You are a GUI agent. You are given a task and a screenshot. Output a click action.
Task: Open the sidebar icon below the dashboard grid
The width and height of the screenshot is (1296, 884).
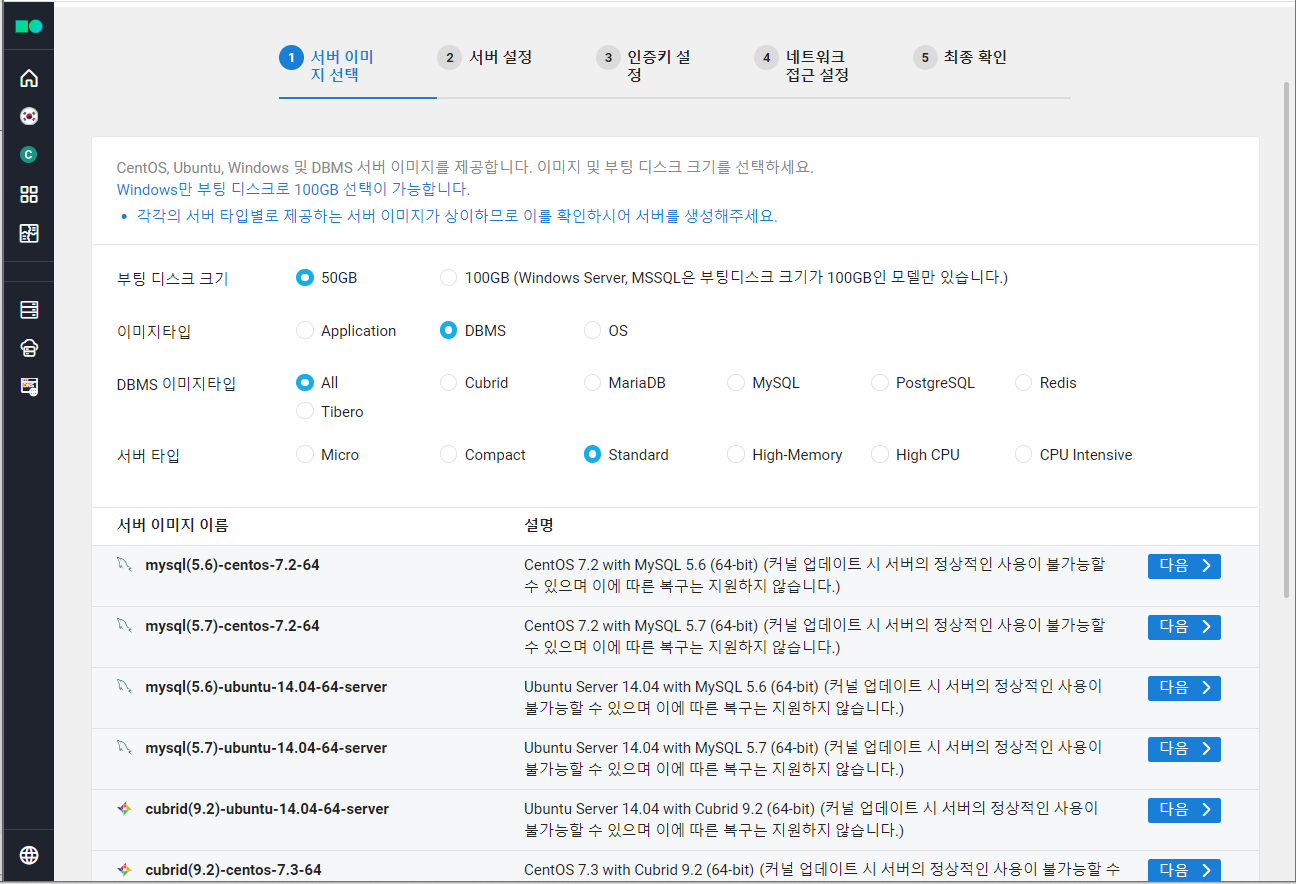coord(29,233)
